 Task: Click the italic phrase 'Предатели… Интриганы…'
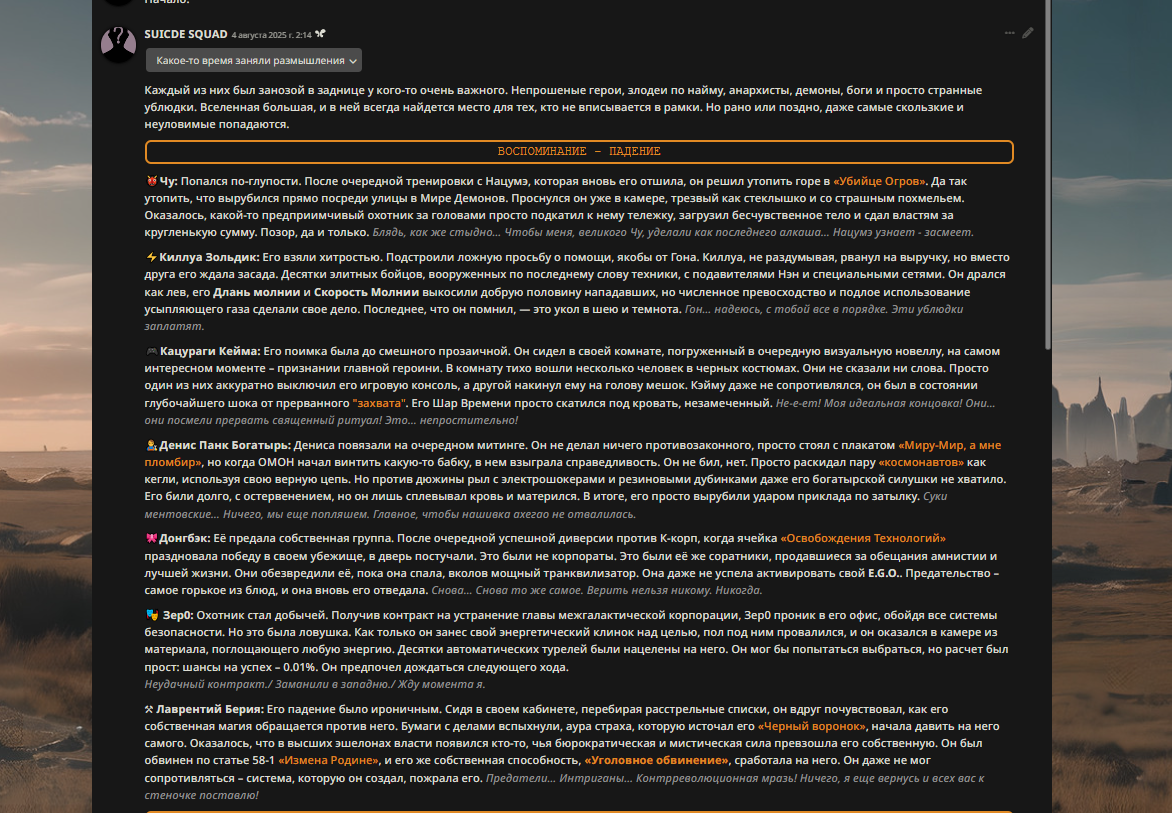pyautogui.click(x=558, y=778)
